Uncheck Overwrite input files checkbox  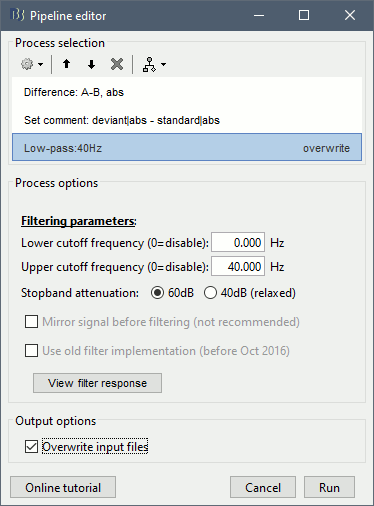click(x=31, y=446)
